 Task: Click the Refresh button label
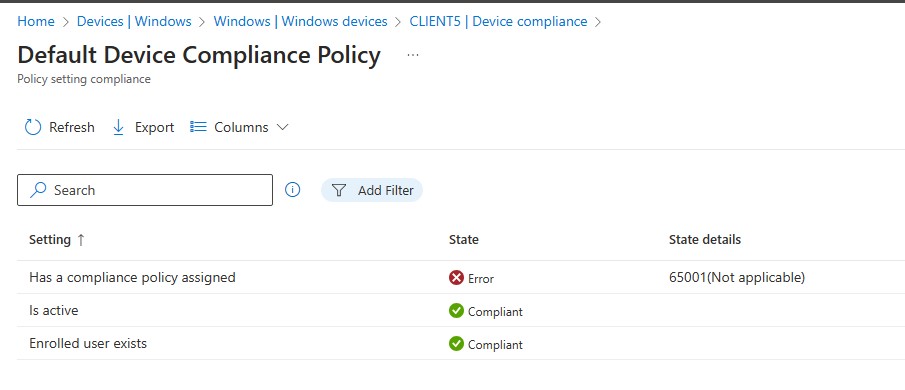coord(72,128)
